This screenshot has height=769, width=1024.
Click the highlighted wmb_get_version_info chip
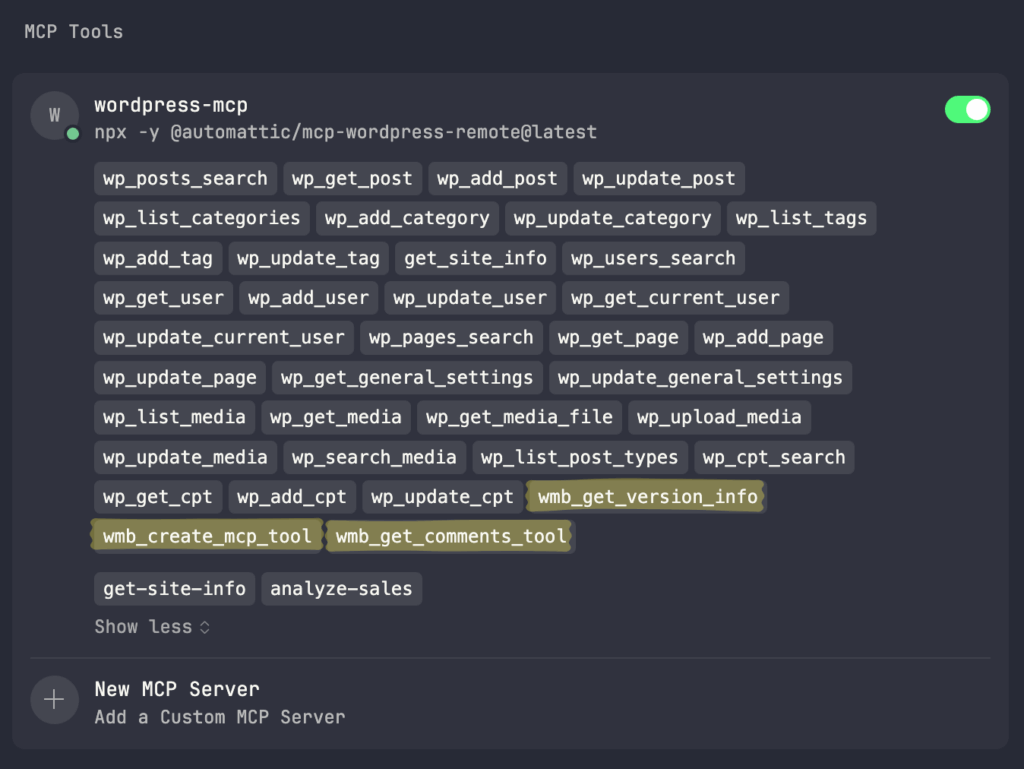tap(647, 497)
